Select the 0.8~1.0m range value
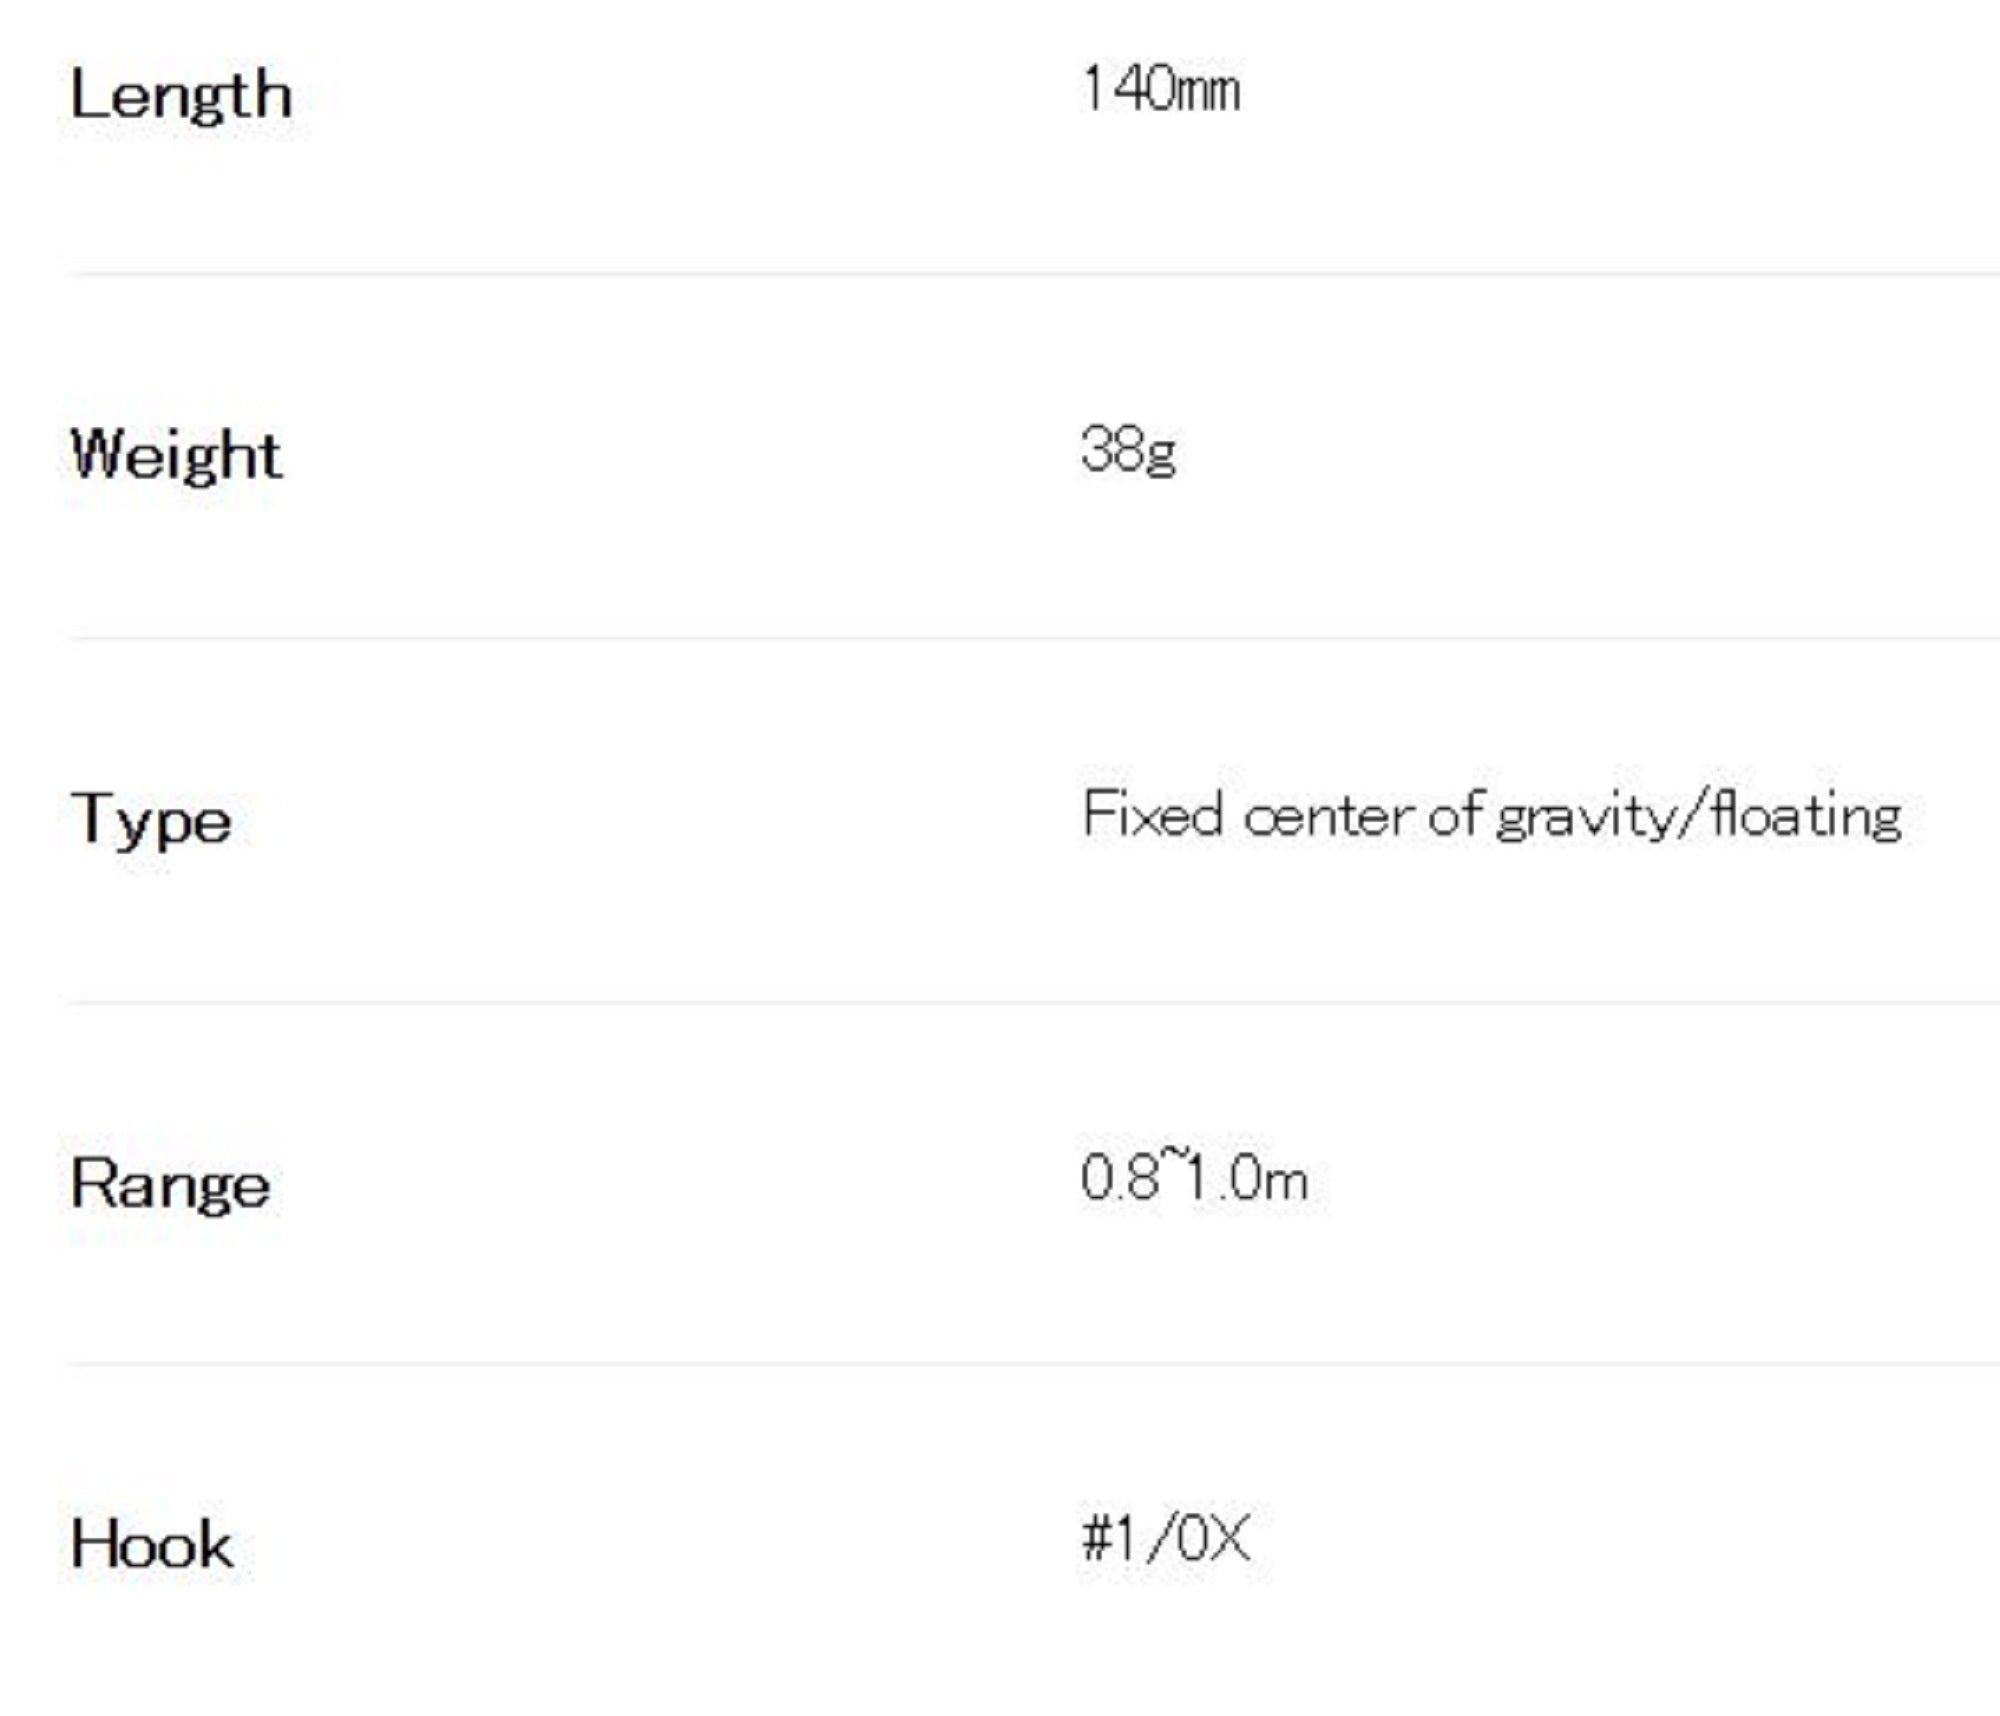 click(x=1194, y=1179)
